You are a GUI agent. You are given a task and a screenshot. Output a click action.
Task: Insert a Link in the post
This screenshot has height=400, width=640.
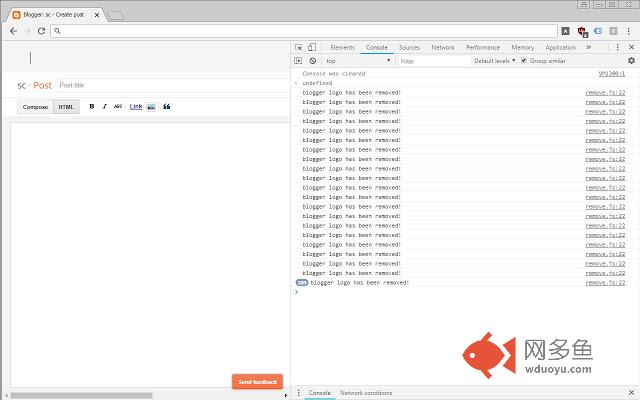[x=136, y=107]
